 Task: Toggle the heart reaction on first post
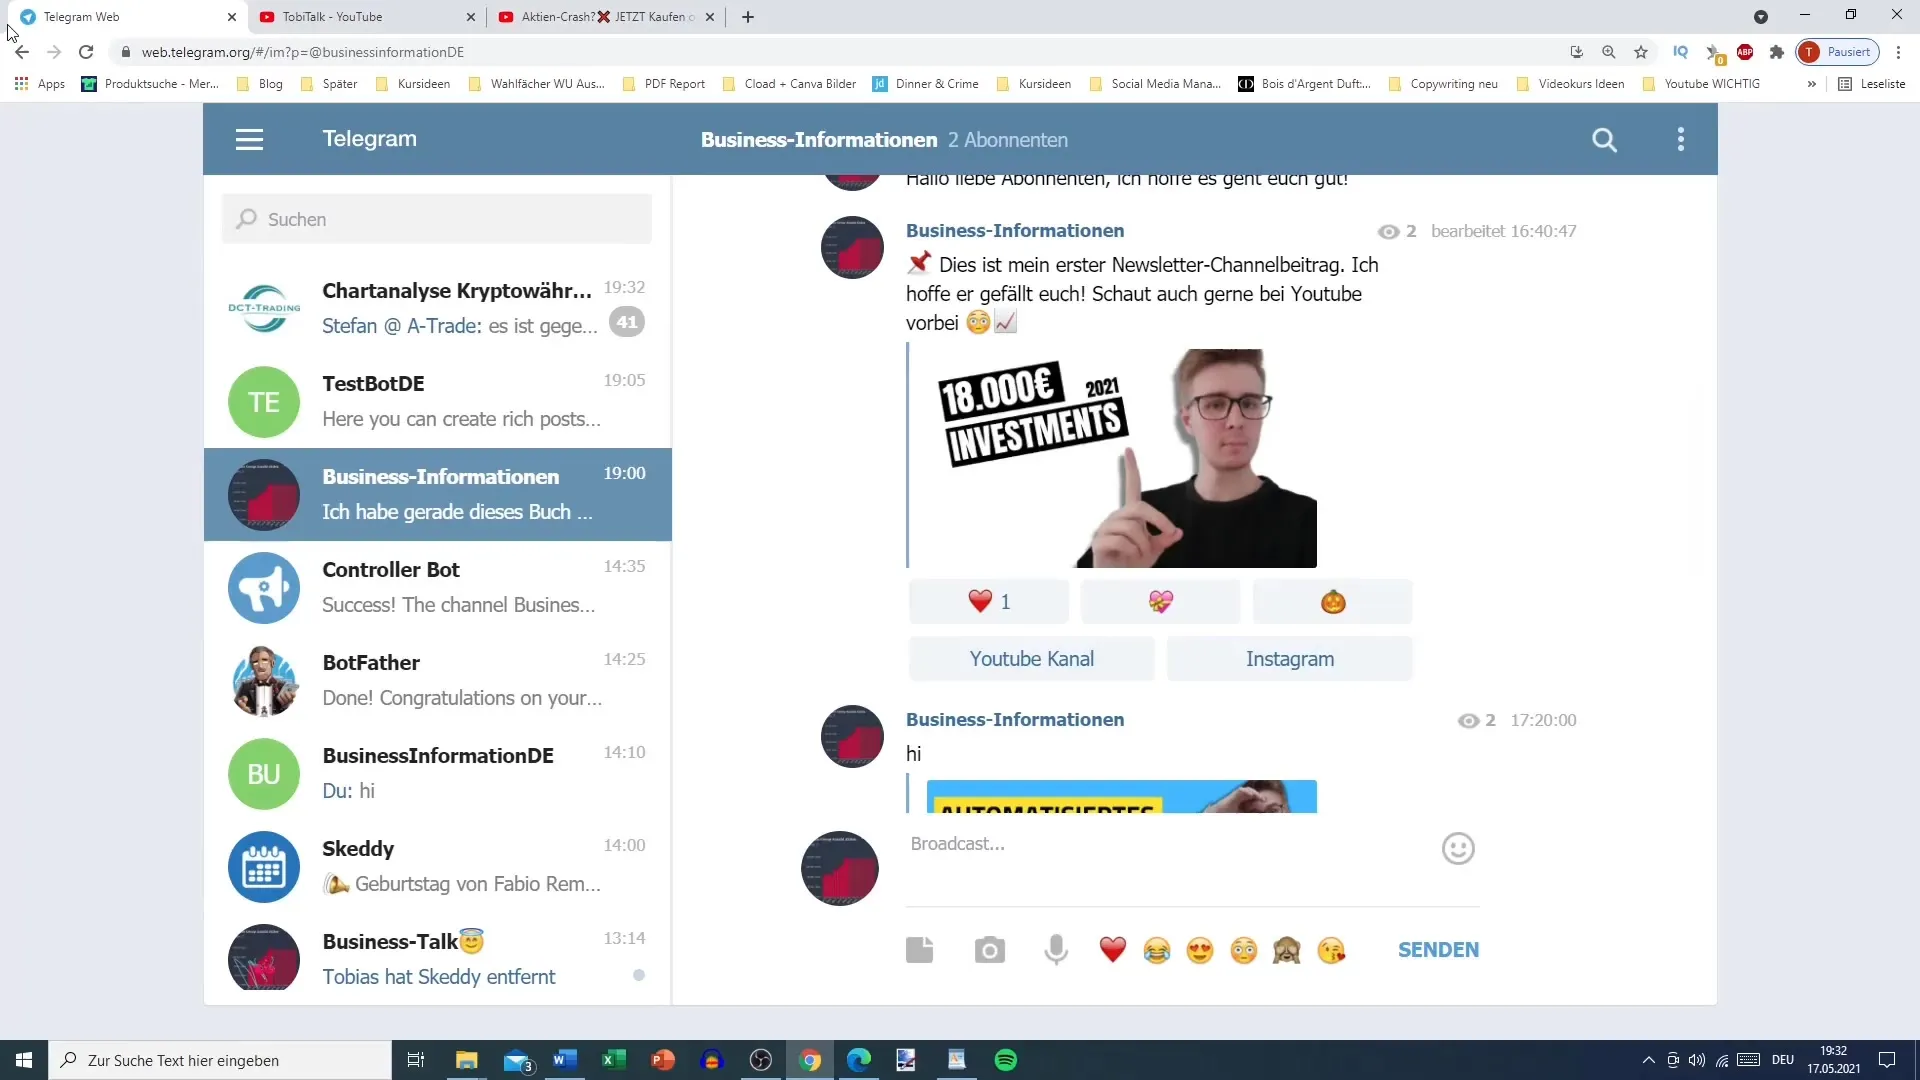[x=989, y=601]
